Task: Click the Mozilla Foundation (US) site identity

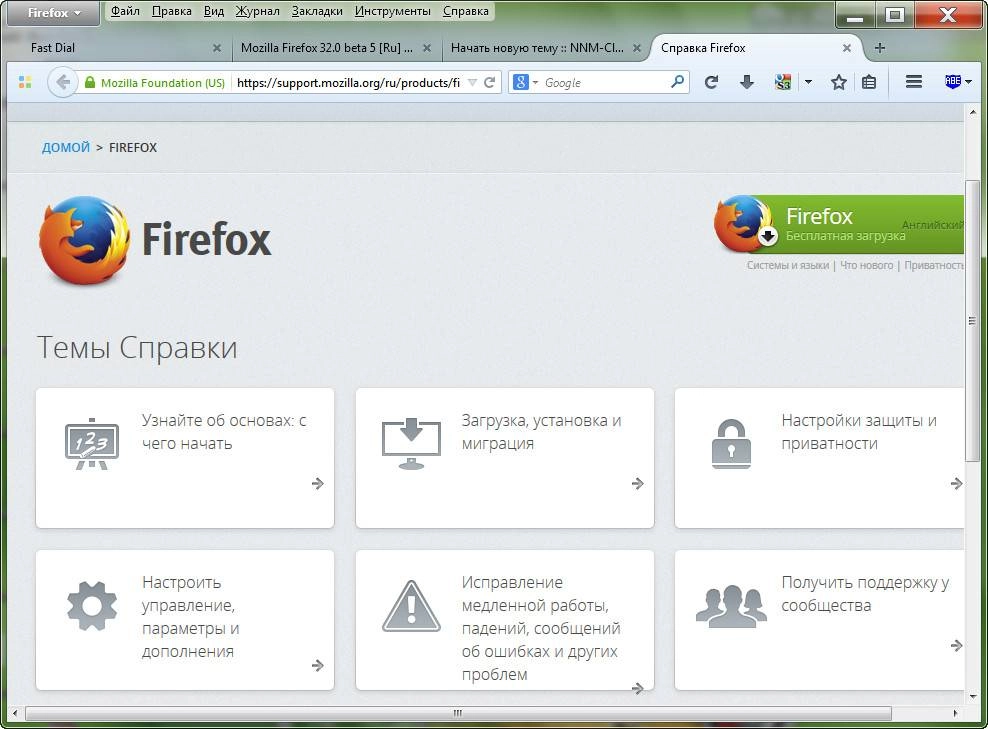Action: coord(155,83)
